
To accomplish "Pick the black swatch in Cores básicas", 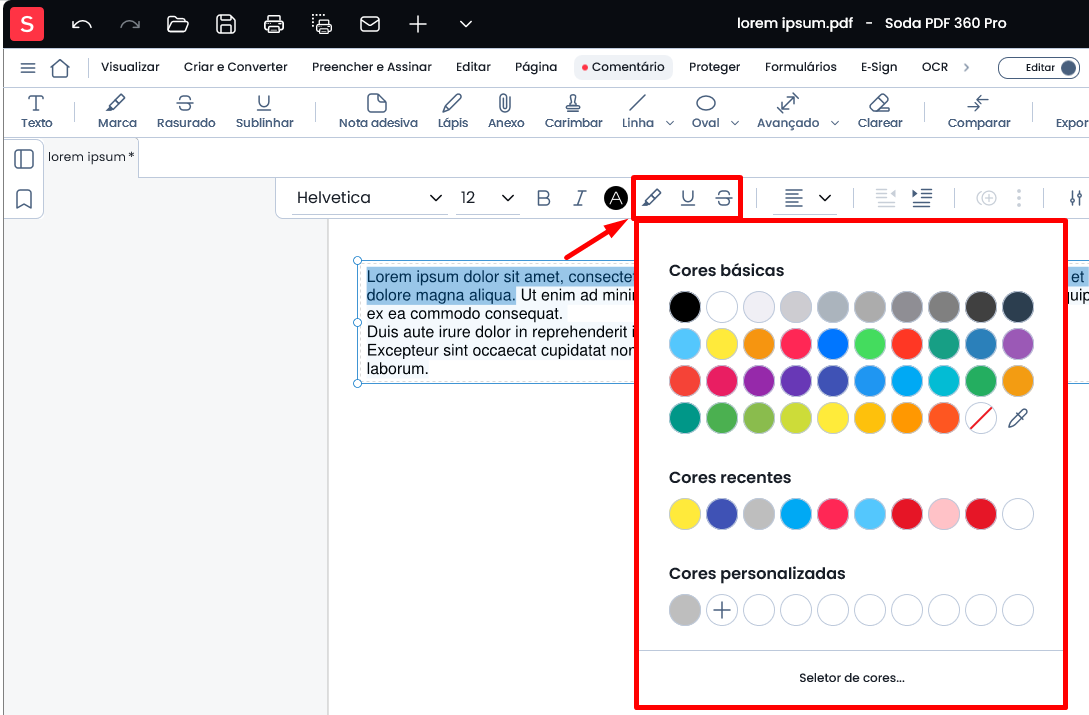I will 685,307.
